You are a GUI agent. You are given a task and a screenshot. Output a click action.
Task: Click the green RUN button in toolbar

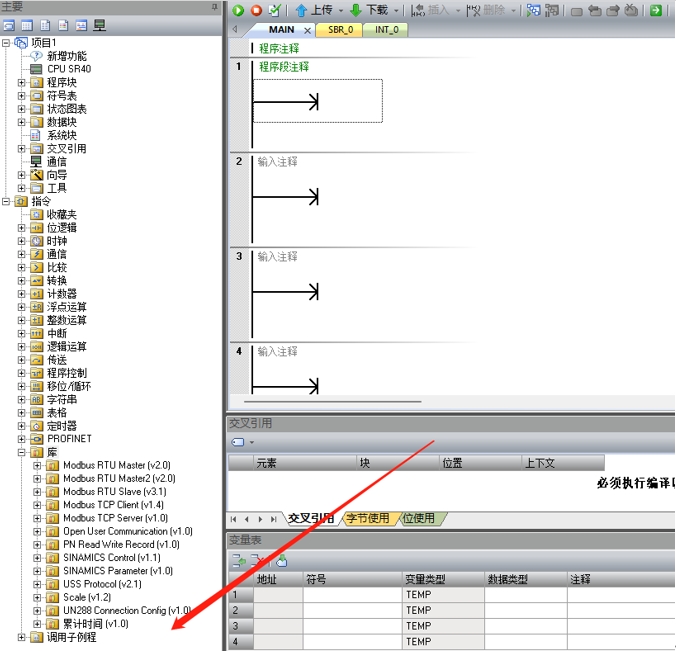[x=238, y=10]
